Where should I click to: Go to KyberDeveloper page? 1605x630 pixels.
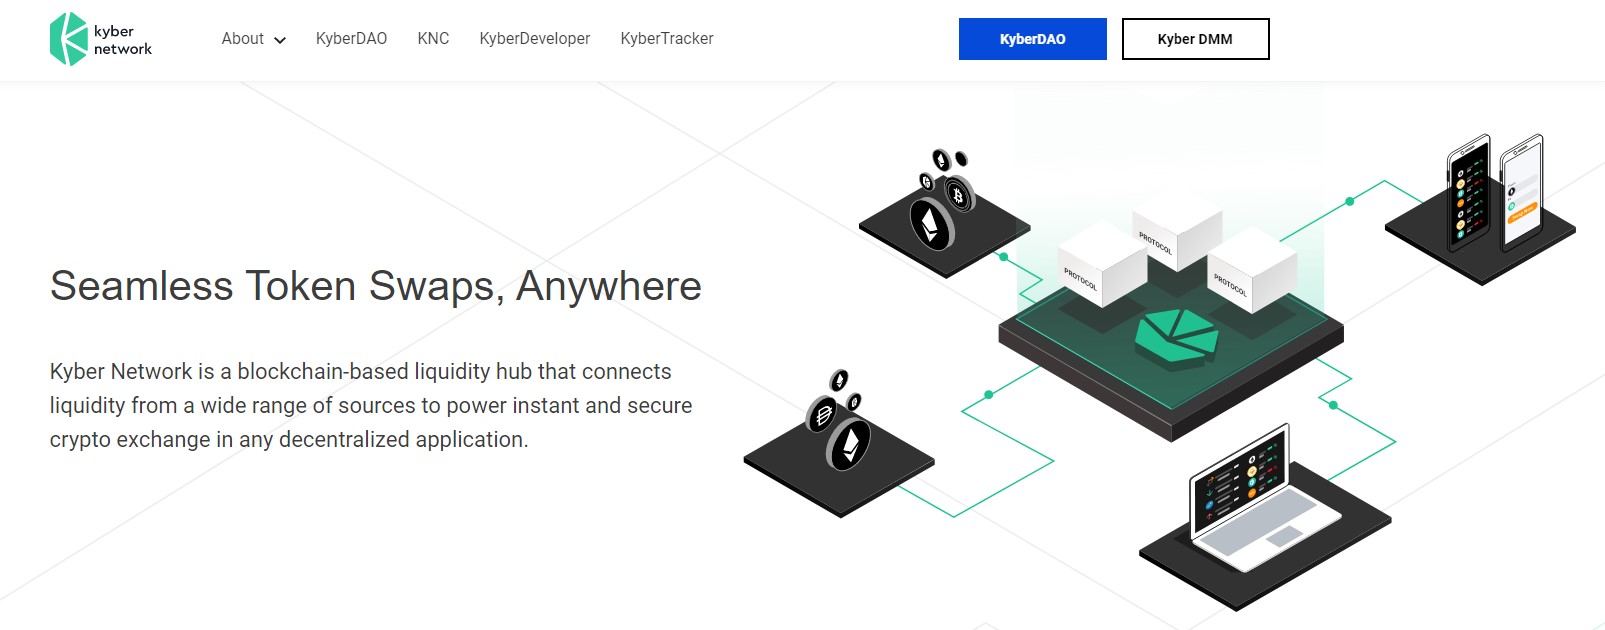pos(535,39)
